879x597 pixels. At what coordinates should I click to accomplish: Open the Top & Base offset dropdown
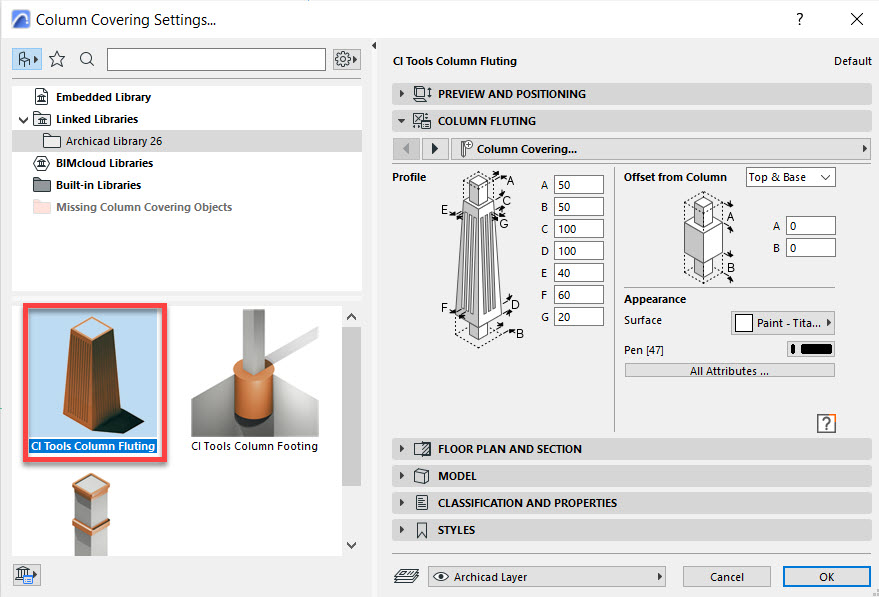(x=790, y=177)
